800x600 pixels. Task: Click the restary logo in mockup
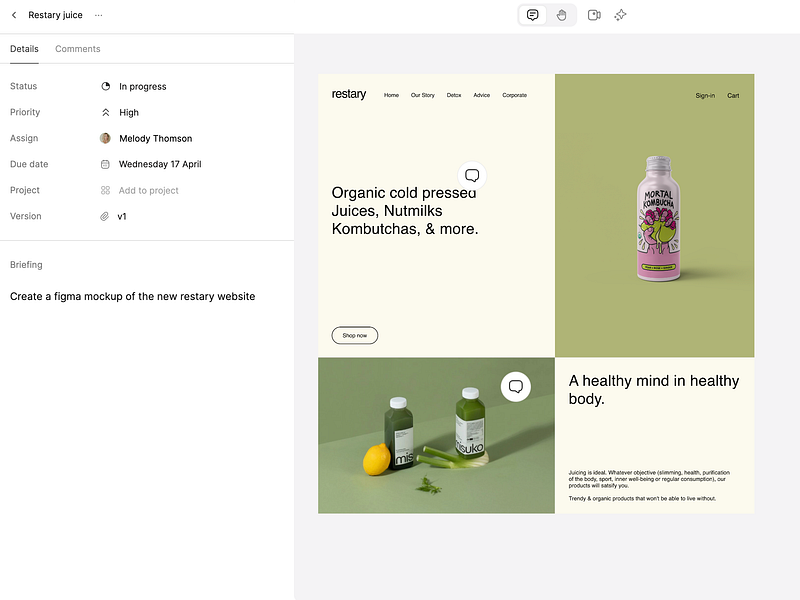pyautogui.click(x=349, y=94)
